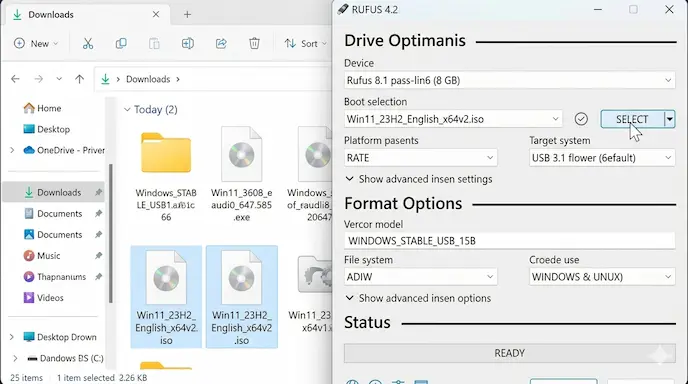This screenshot has height=384, width=688.
Task: Expand the Dandows BS (C:) drive node
Action: click(x=15, y=358)
